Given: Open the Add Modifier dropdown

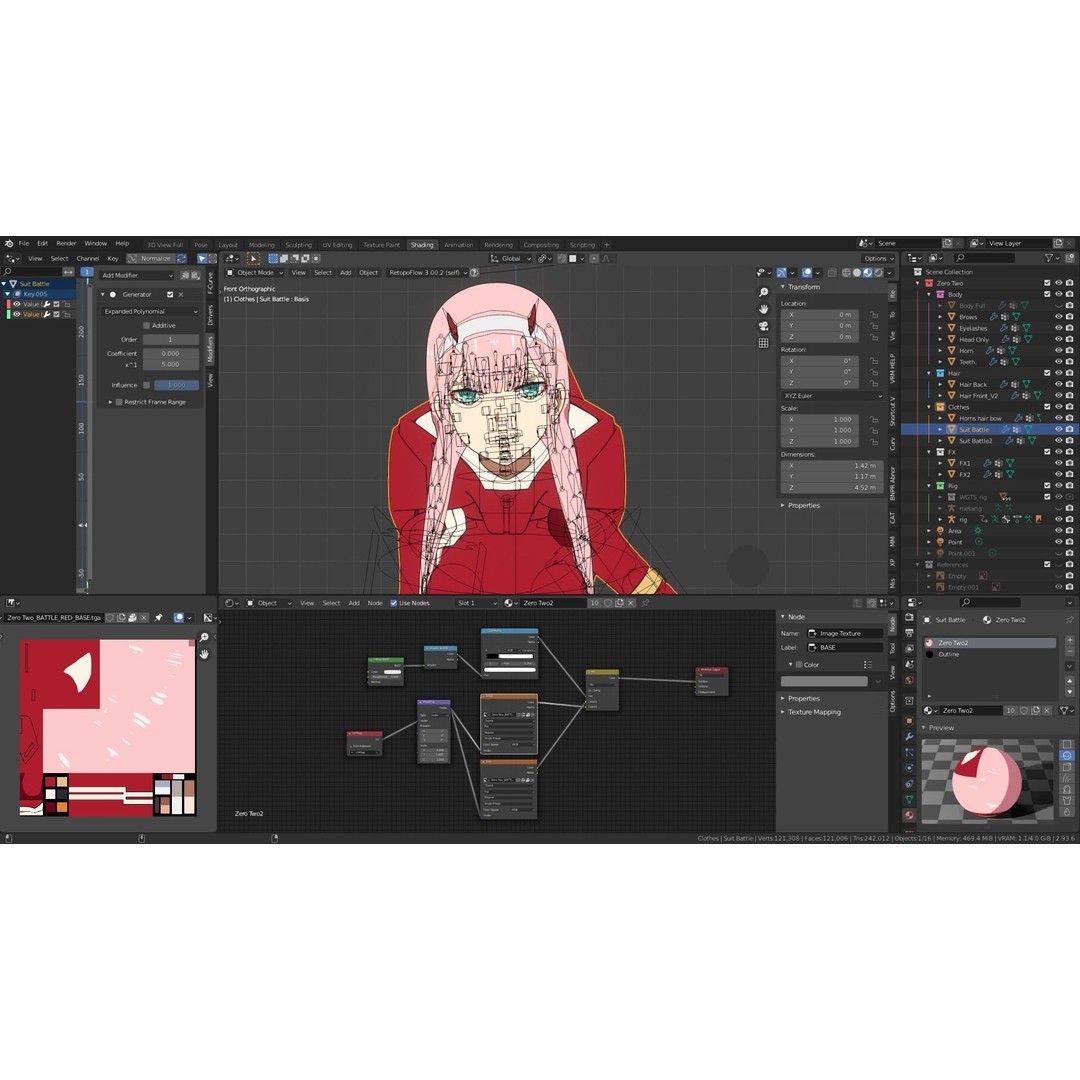Looking at the screenshot, I should (x=136, y=276).
